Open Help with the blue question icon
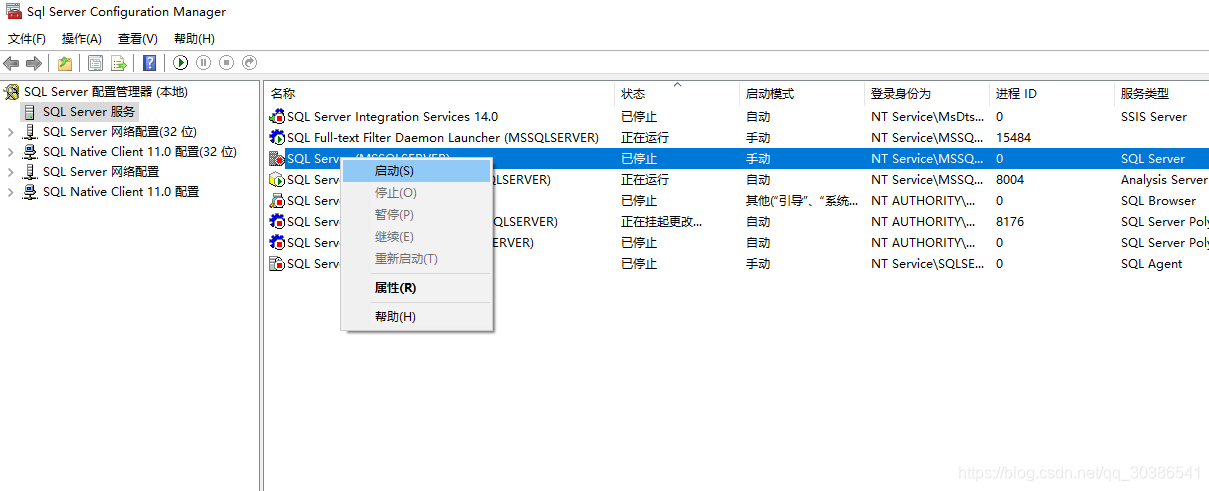Screen dimensions: 1209x491 point(149,63)
